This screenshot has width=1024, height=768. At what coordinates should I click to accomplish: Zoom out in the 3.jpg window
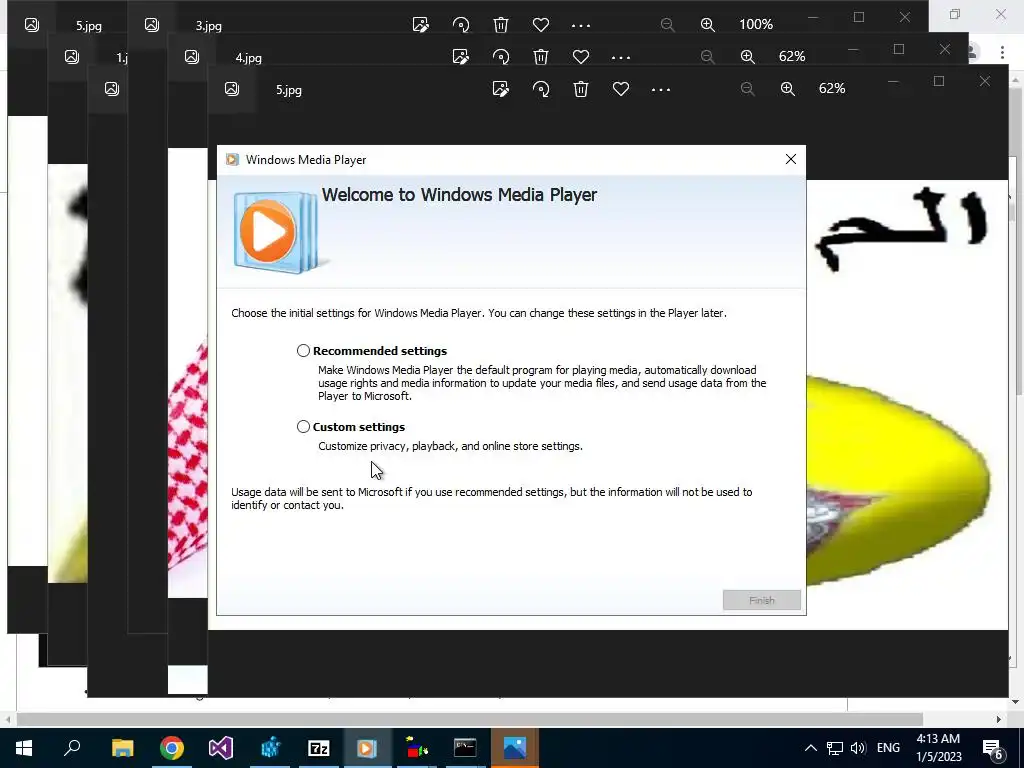[x=667, y=25]
